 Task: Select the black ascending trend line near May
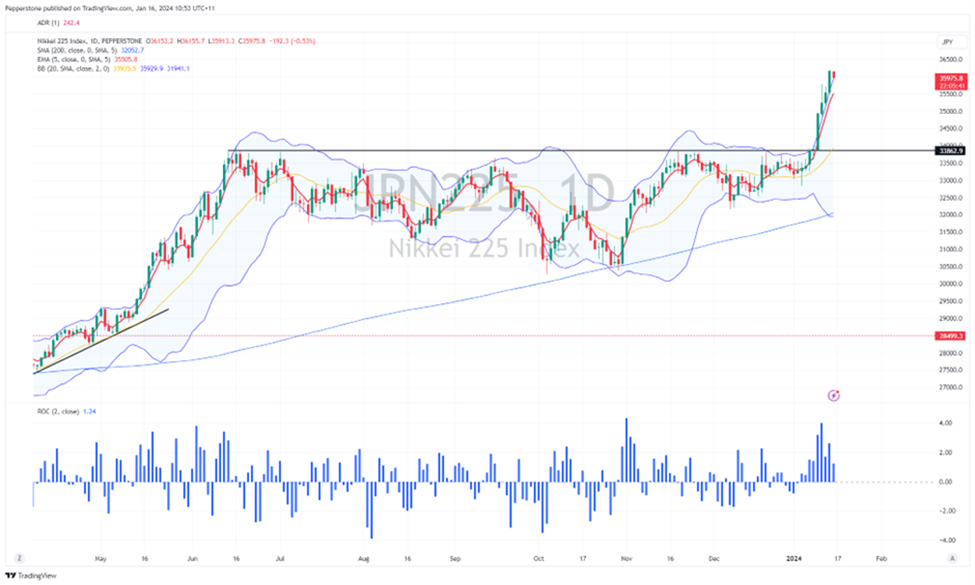(100, 340)
